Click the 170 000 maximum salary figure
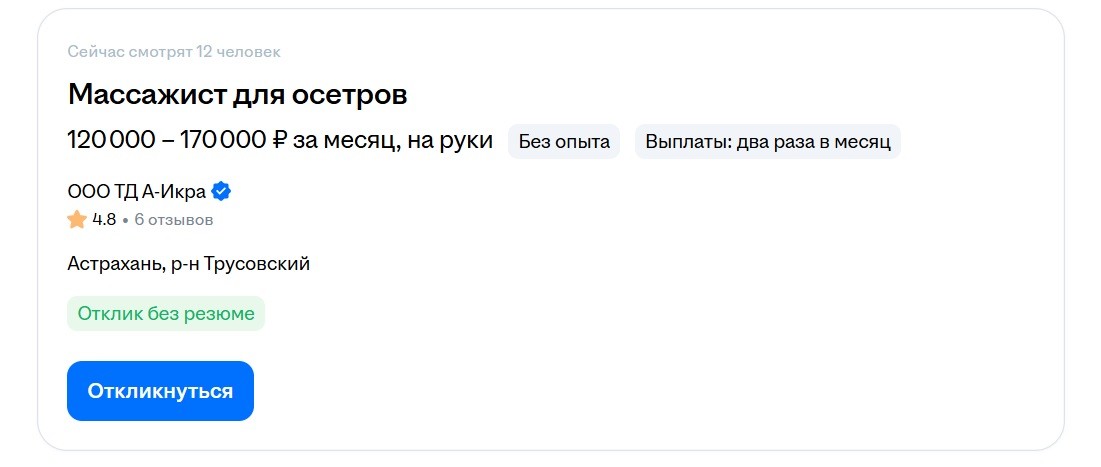Viewport: 1101px width, 467px height. coord(223,141)
